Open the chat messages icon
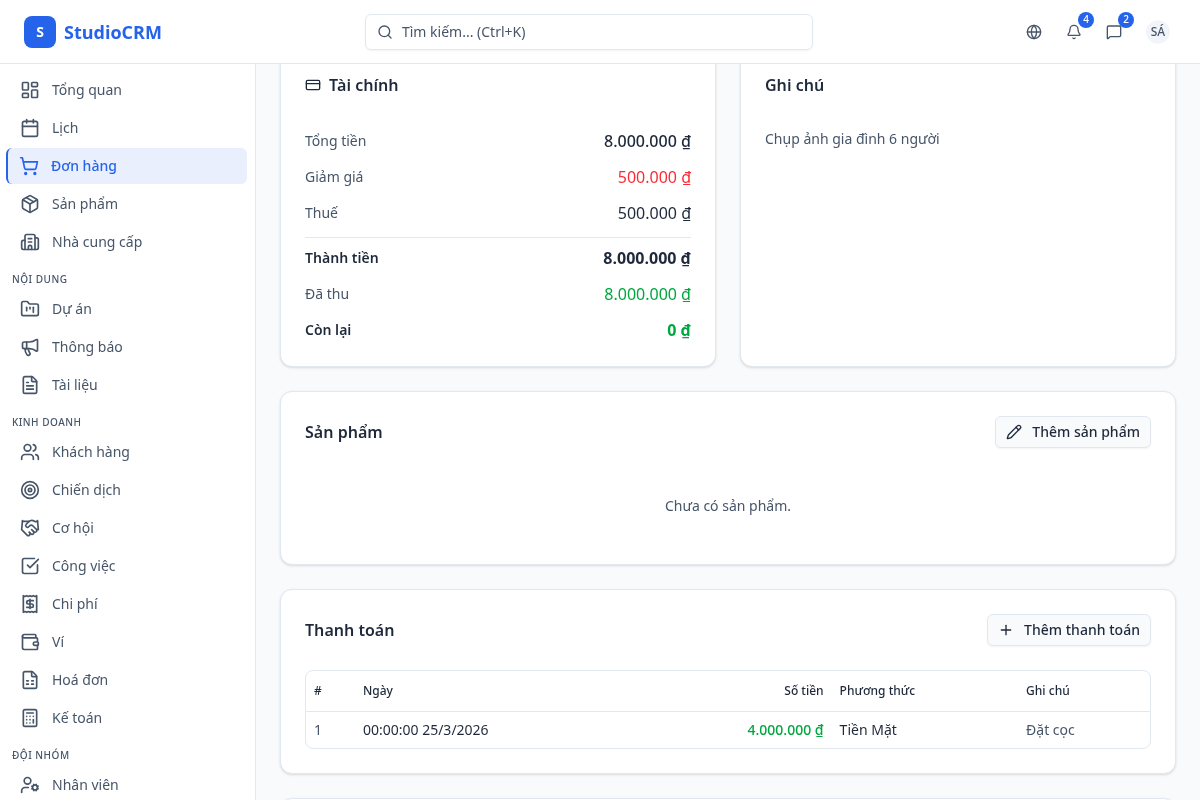 [1114, 32]
